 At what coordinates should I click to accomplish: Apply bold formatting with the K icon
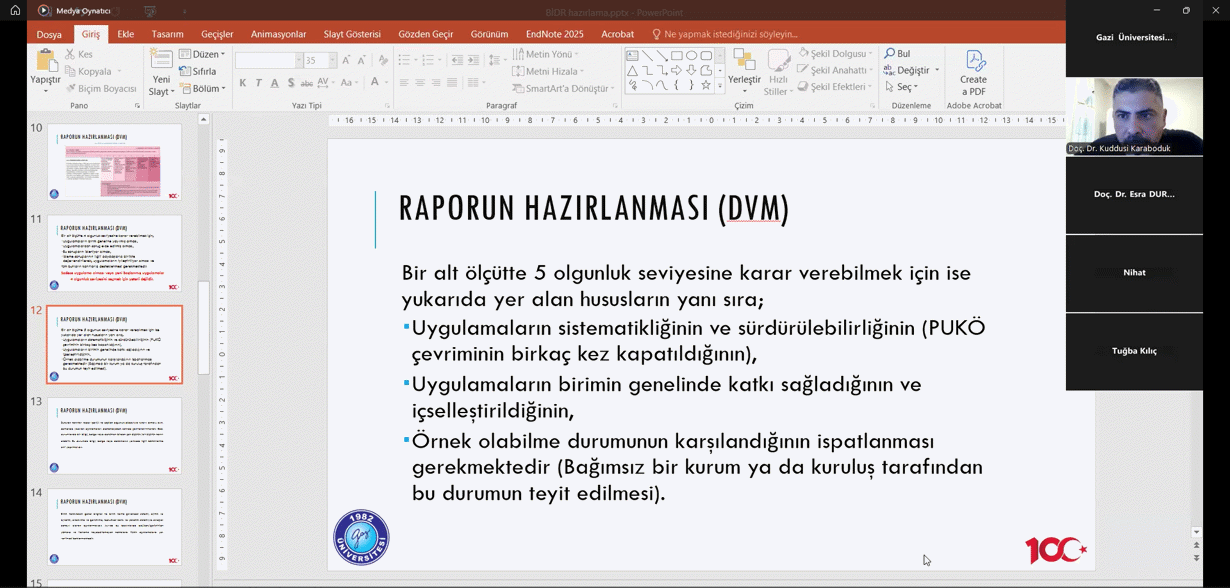pos(243,82)
